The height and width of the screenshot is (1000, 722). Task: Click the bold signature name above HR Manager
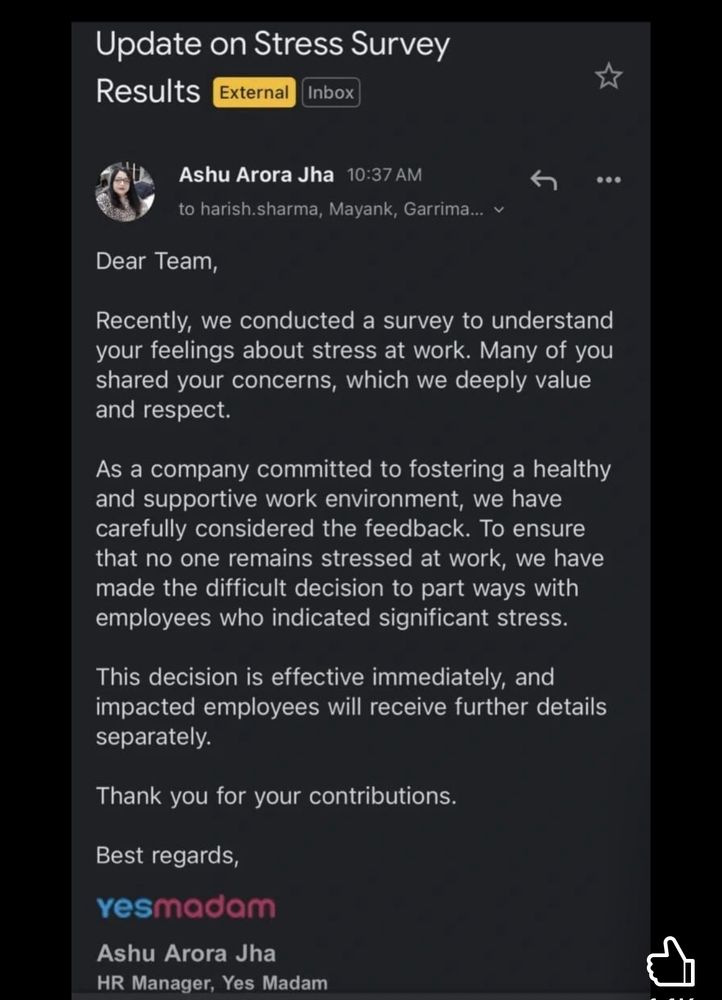tap(186, 953)
